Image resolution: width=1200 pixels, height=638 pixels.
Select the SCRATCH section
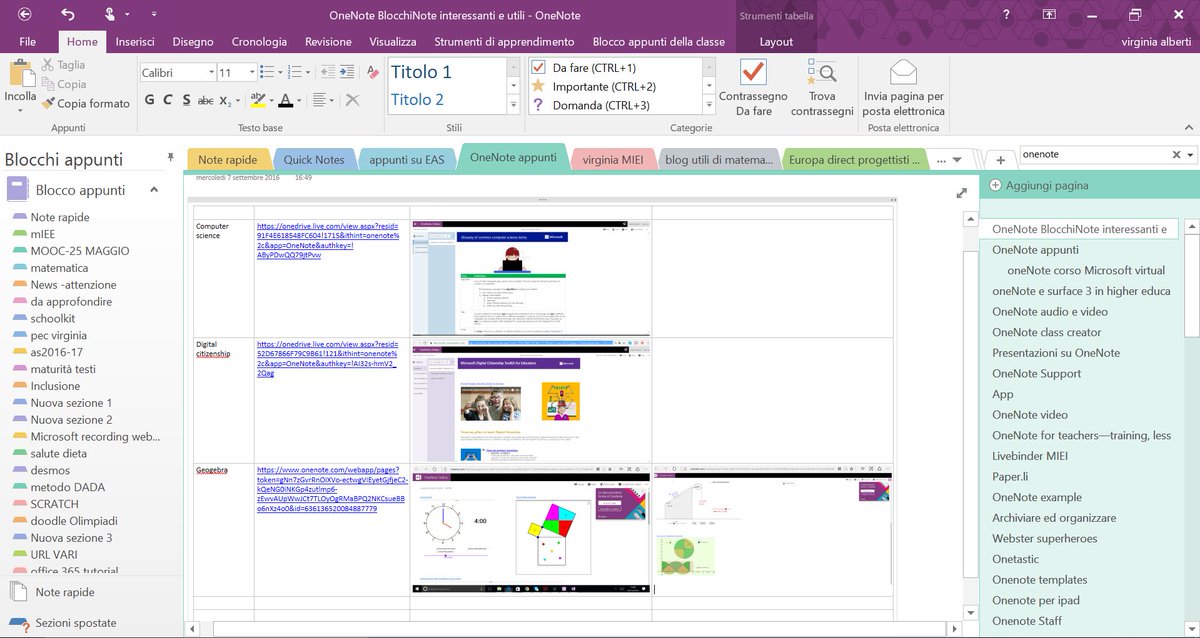55,504
